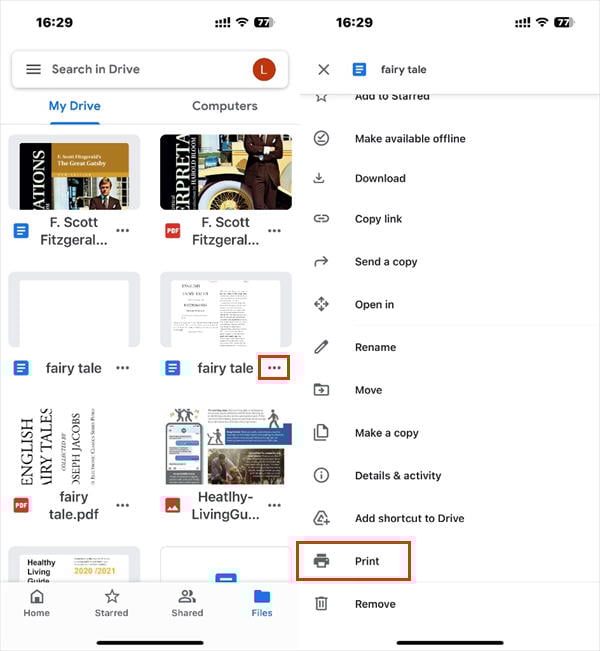Click the image file icon beside Heatlhy-LivingGu...
600x651 pixels.
(x=173, y=505)
